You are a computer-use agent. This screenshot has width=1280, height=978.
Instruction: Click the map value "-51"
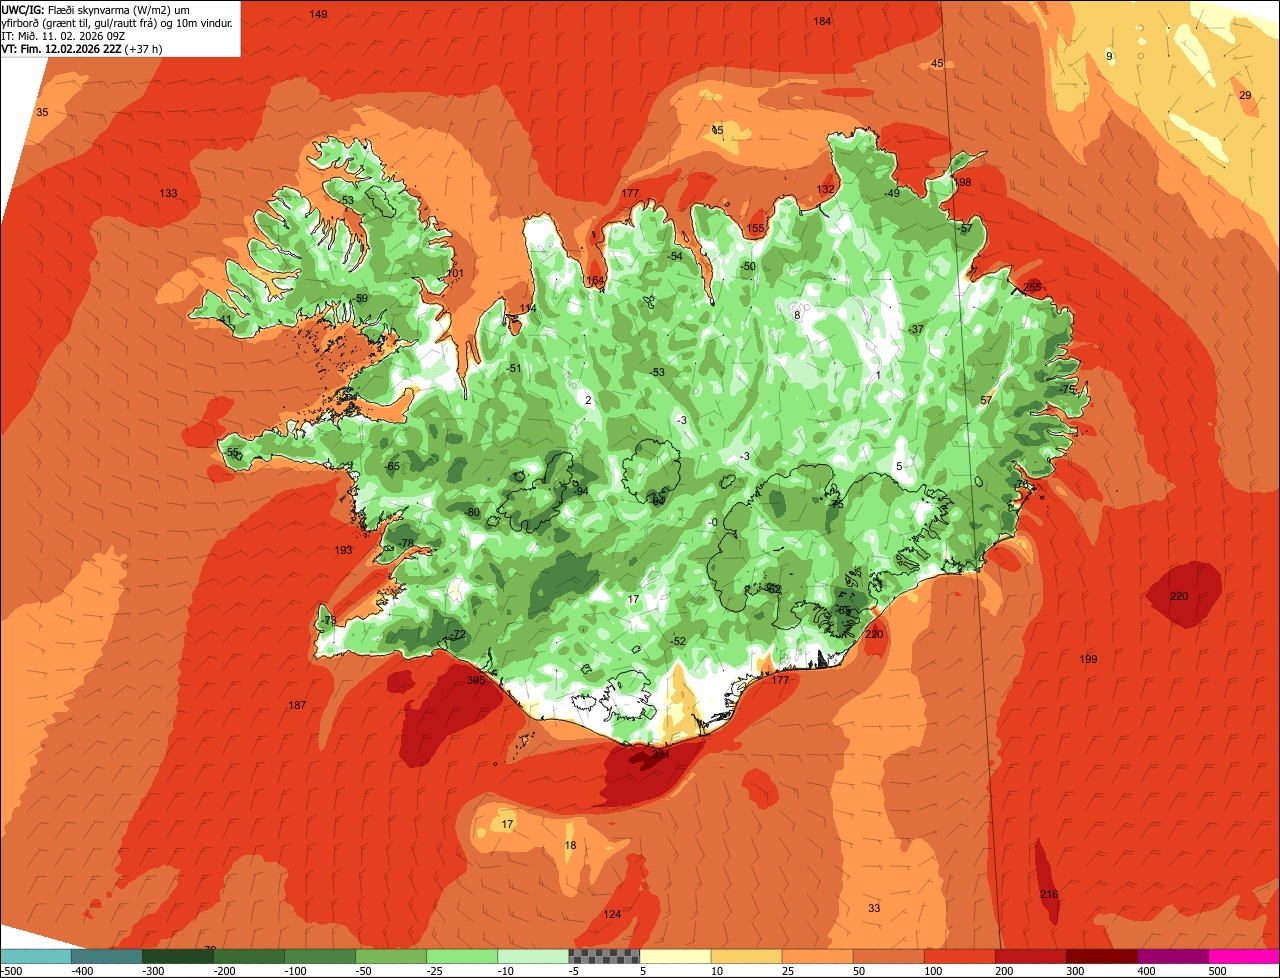513,368
